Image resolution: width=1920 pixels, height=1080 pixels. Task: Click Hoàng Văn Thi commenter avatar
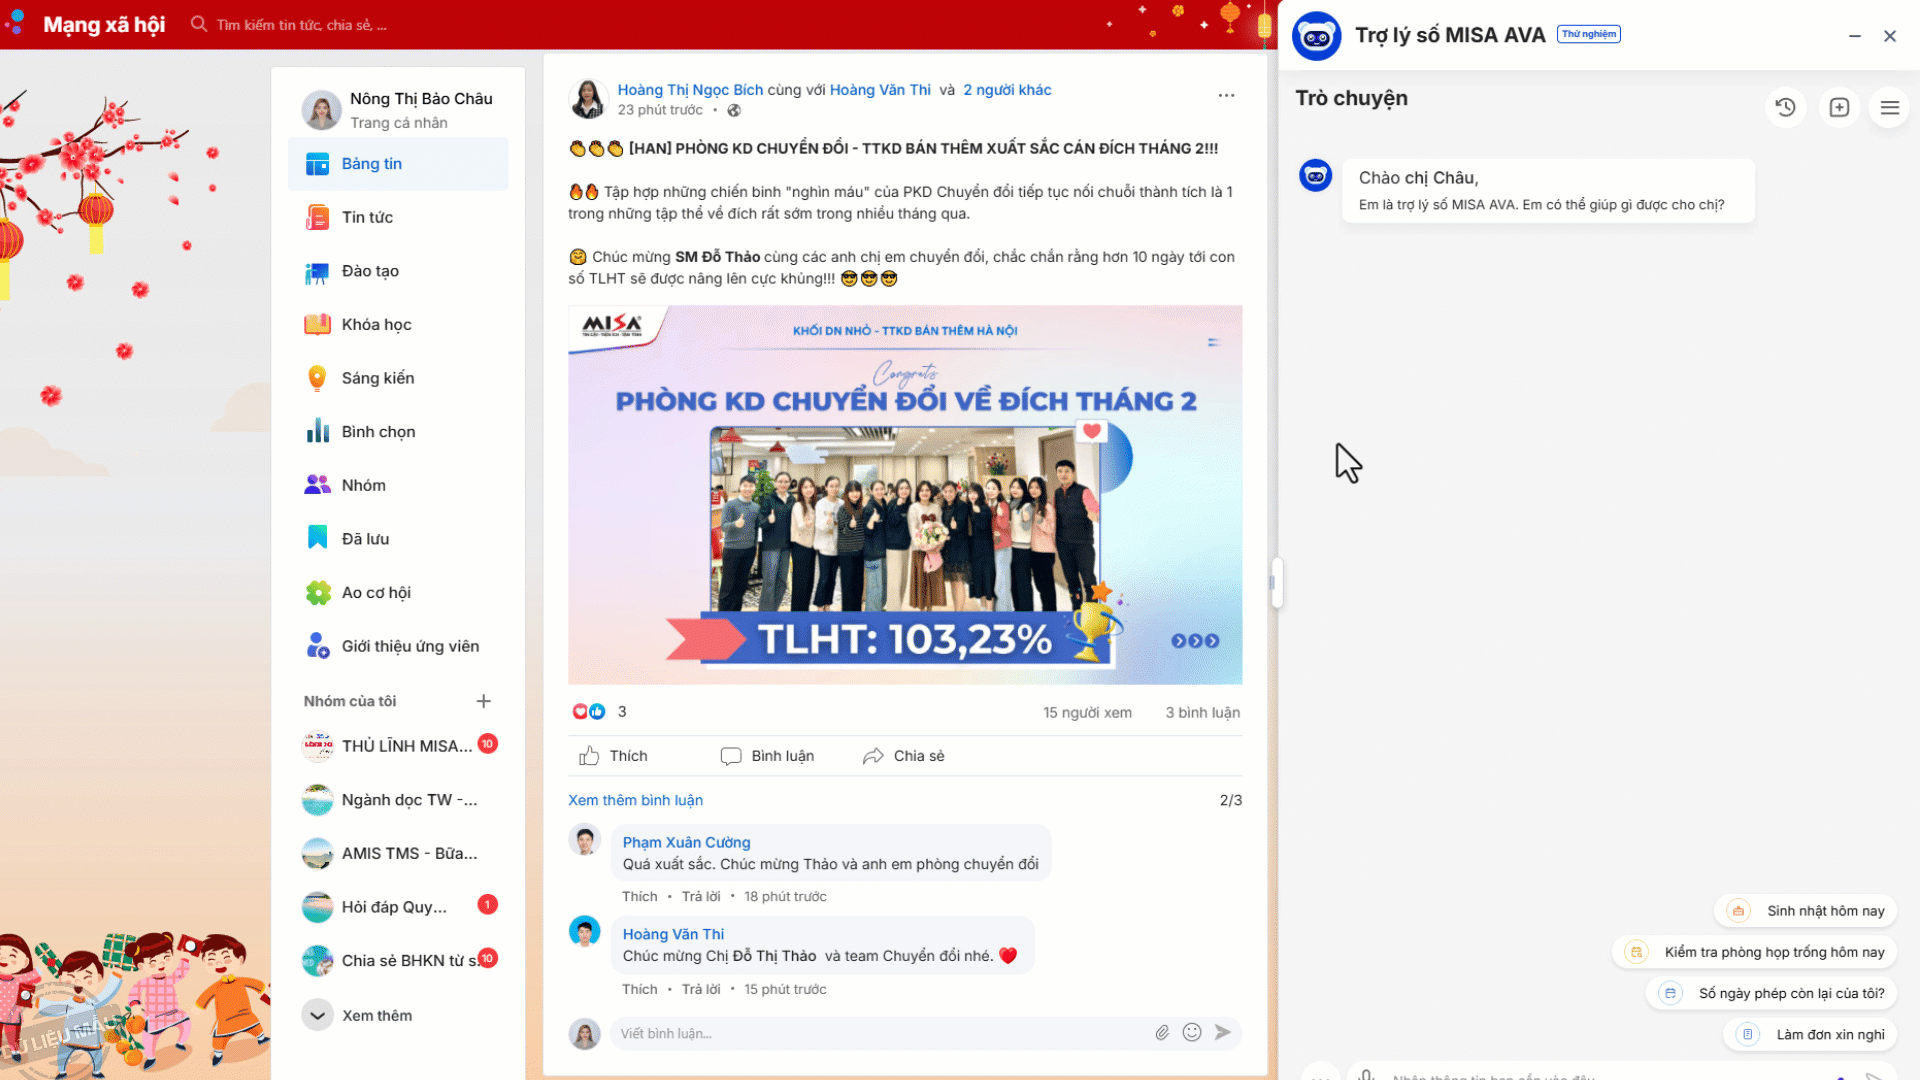tap(584, 931)
